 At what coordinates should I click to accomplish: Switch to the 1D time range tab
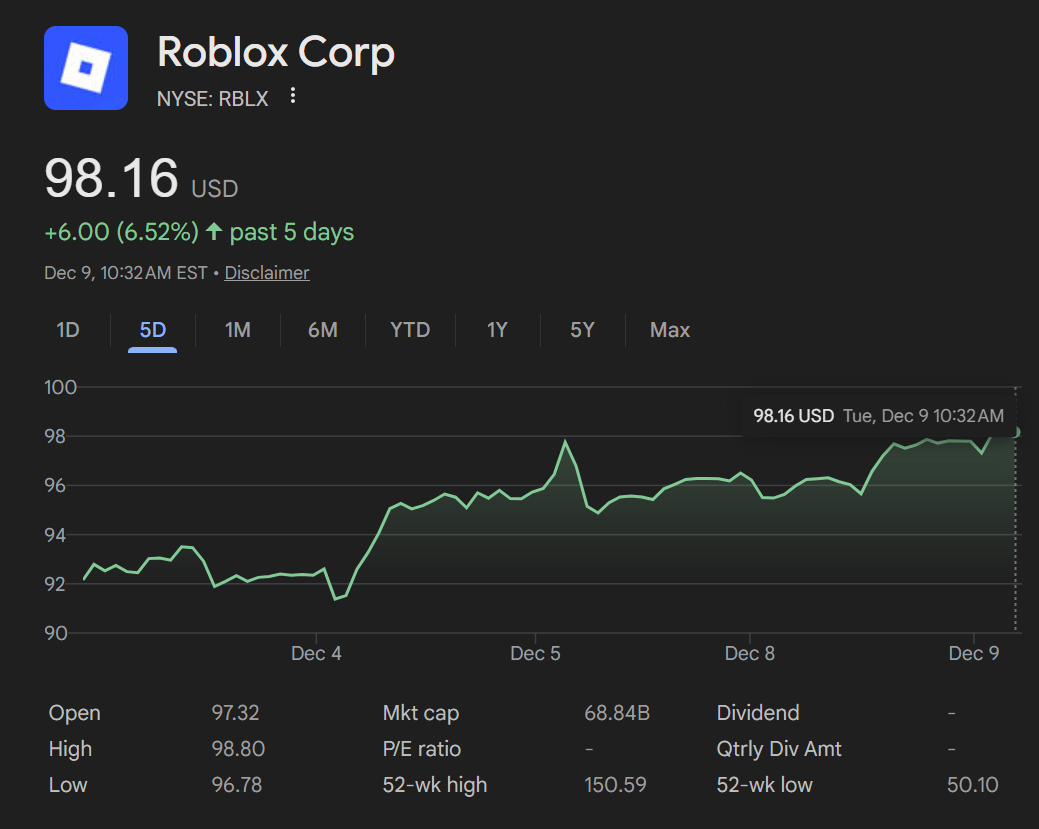[x=68, y=329]
